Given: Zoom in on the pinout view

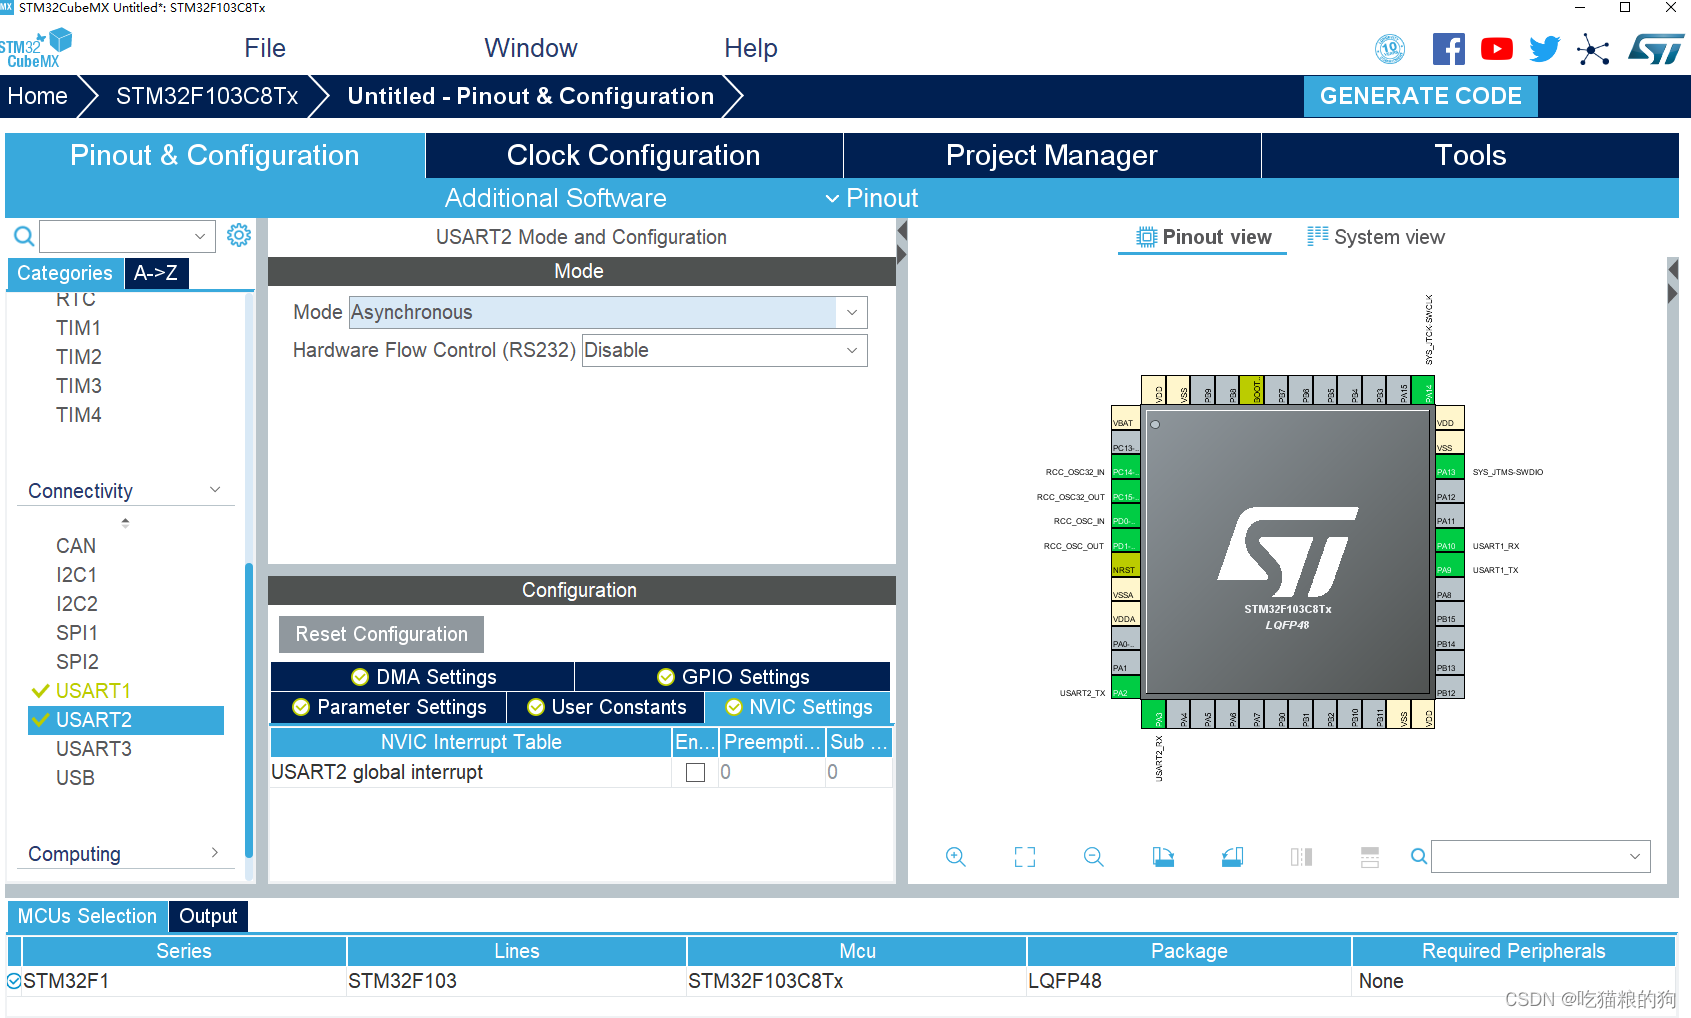Looking at the screenshot, I should (956, 857).
